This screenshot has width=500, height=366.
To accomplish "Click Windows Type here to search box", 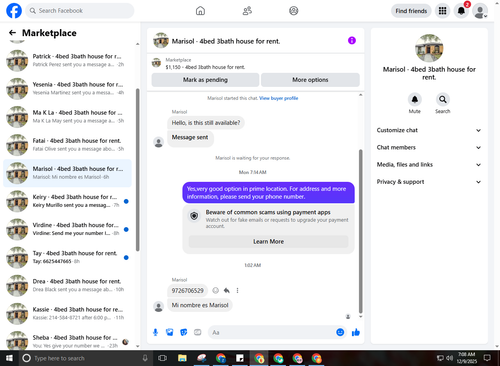I will [85, 358].
